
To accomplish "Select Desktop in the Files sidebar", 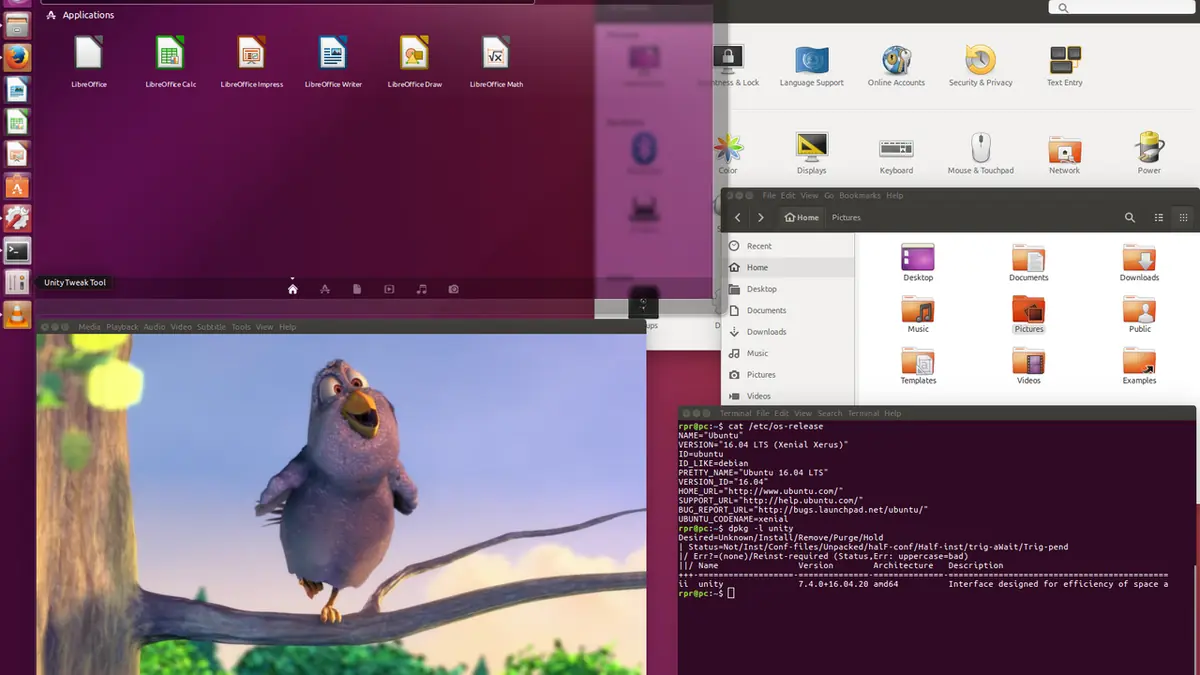I will click(788, 289).
